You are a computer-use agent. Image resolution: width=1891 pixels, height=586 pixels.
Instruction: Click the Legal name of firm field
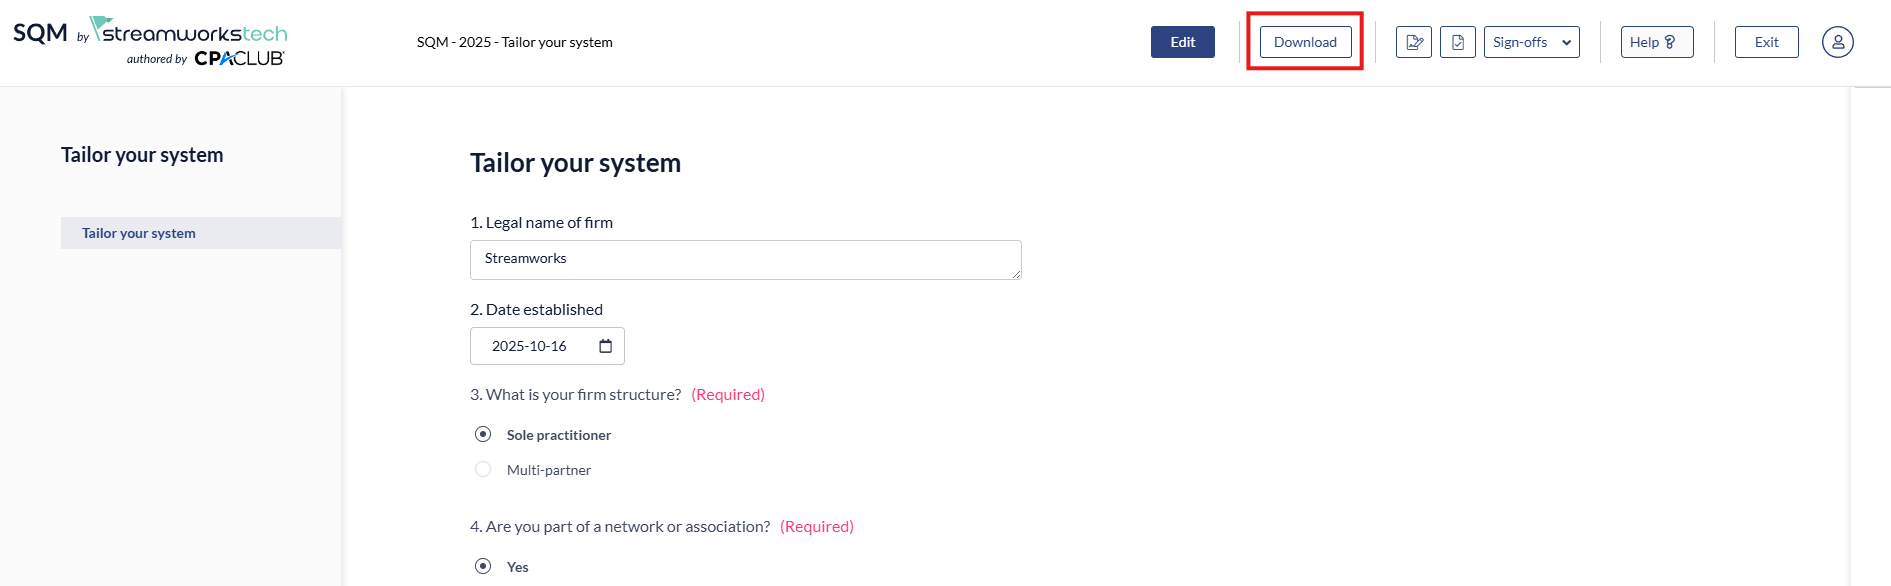pyautogui.click(x=745, y=259)
